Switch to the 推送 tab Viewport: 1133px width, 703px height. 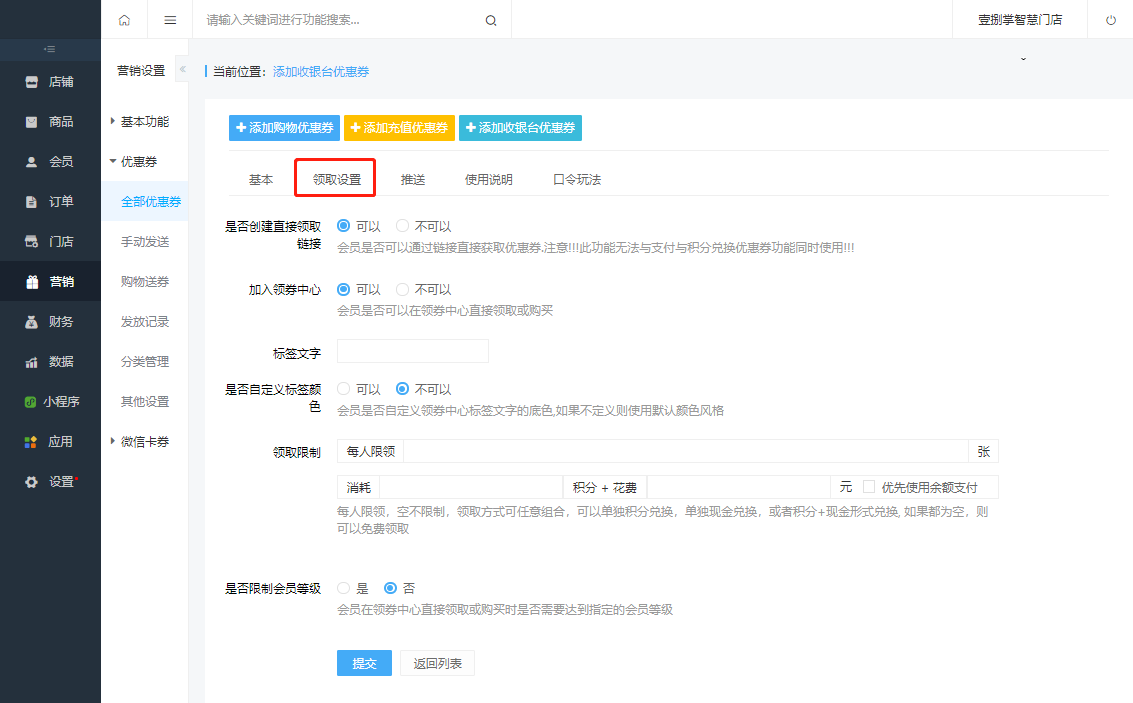tap(413, 179)
